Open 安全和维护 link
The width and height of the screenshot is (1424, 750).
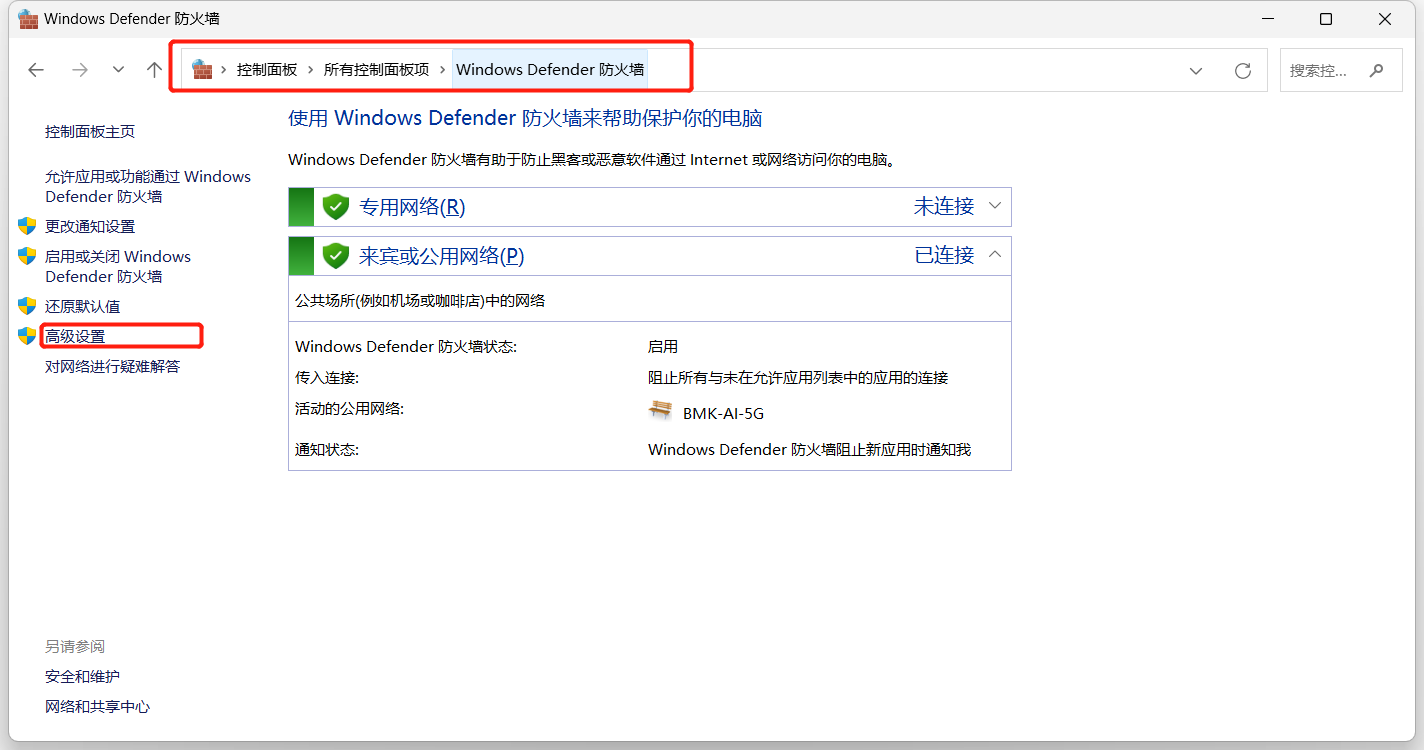[x=82, y=676]
